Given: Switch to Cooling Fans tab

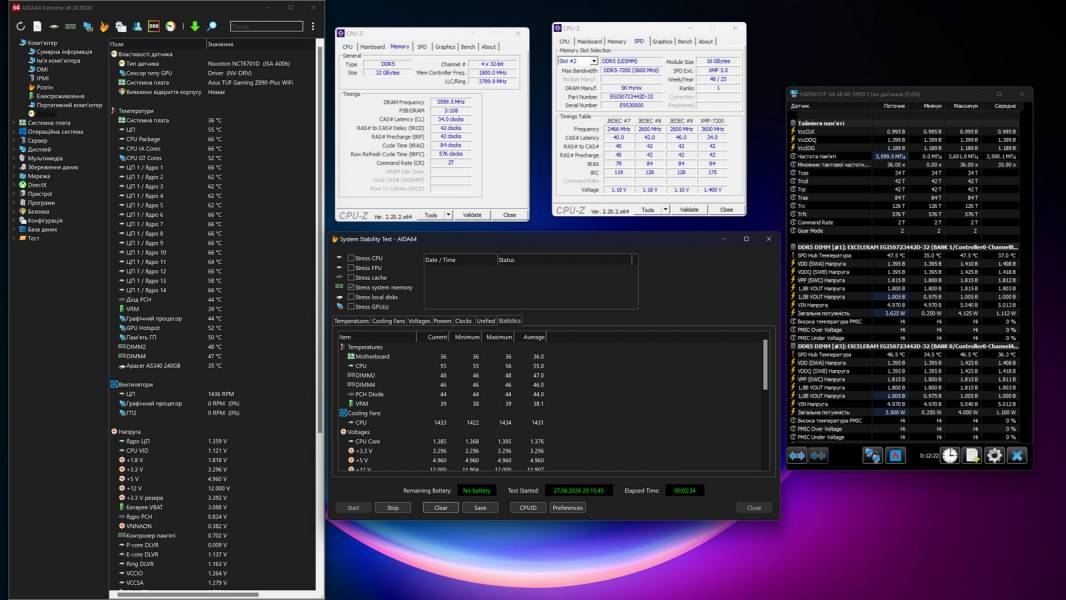Looking at the screenshot, I should coord(388,321).
